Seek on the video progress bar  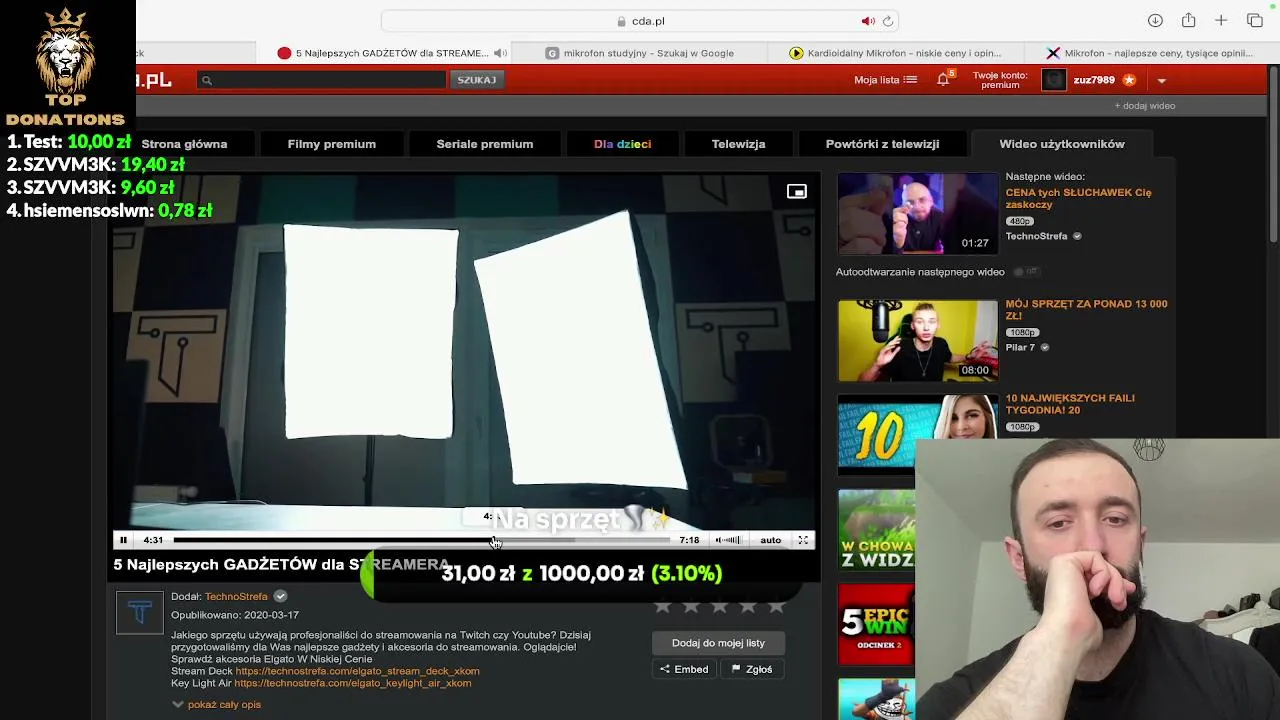click(421, 540)
